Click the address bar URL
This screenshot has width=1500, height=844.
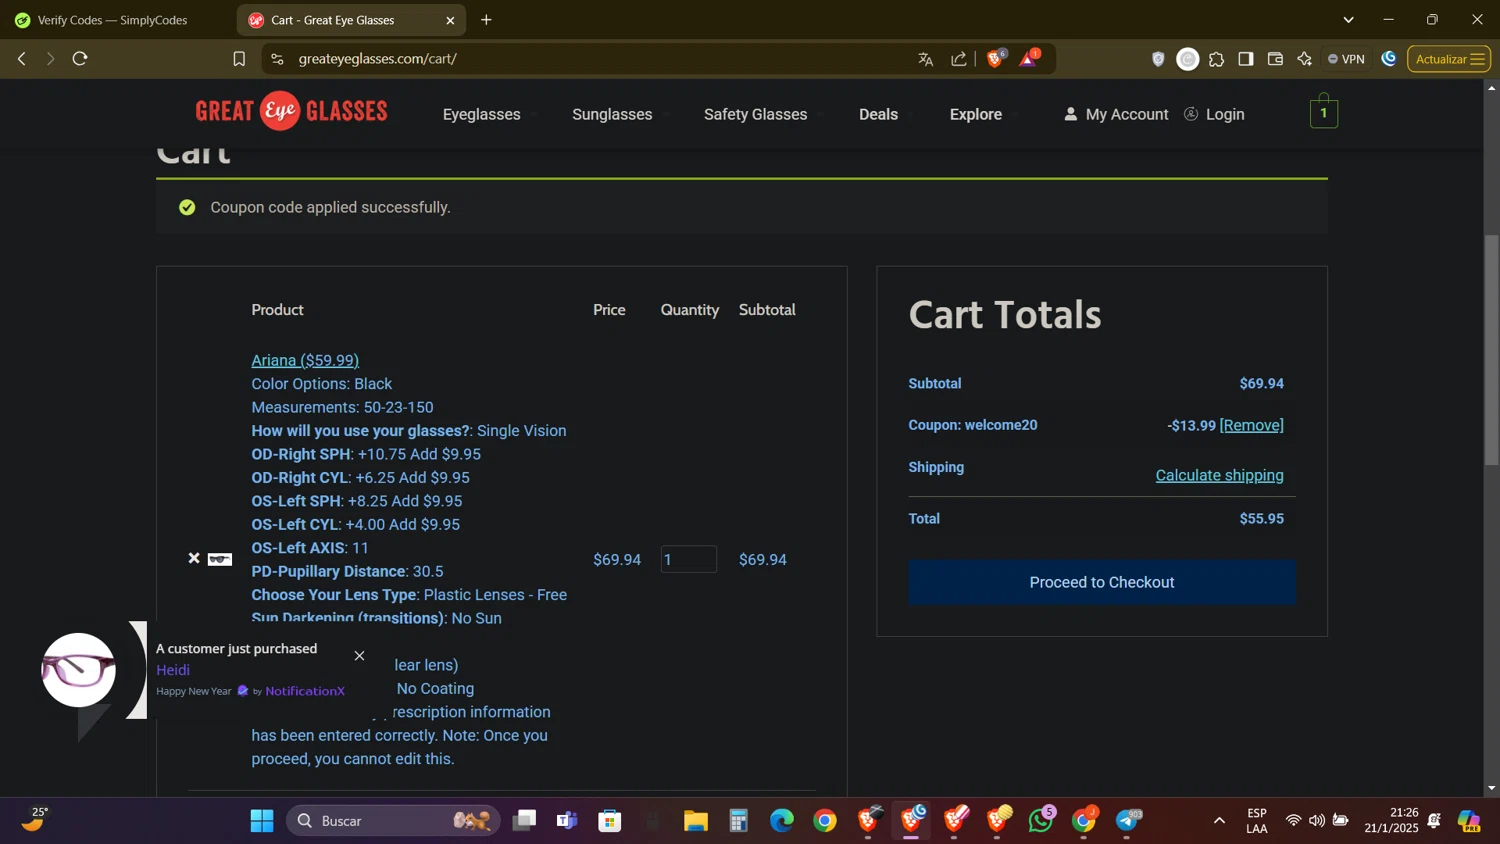pos(378,59)
